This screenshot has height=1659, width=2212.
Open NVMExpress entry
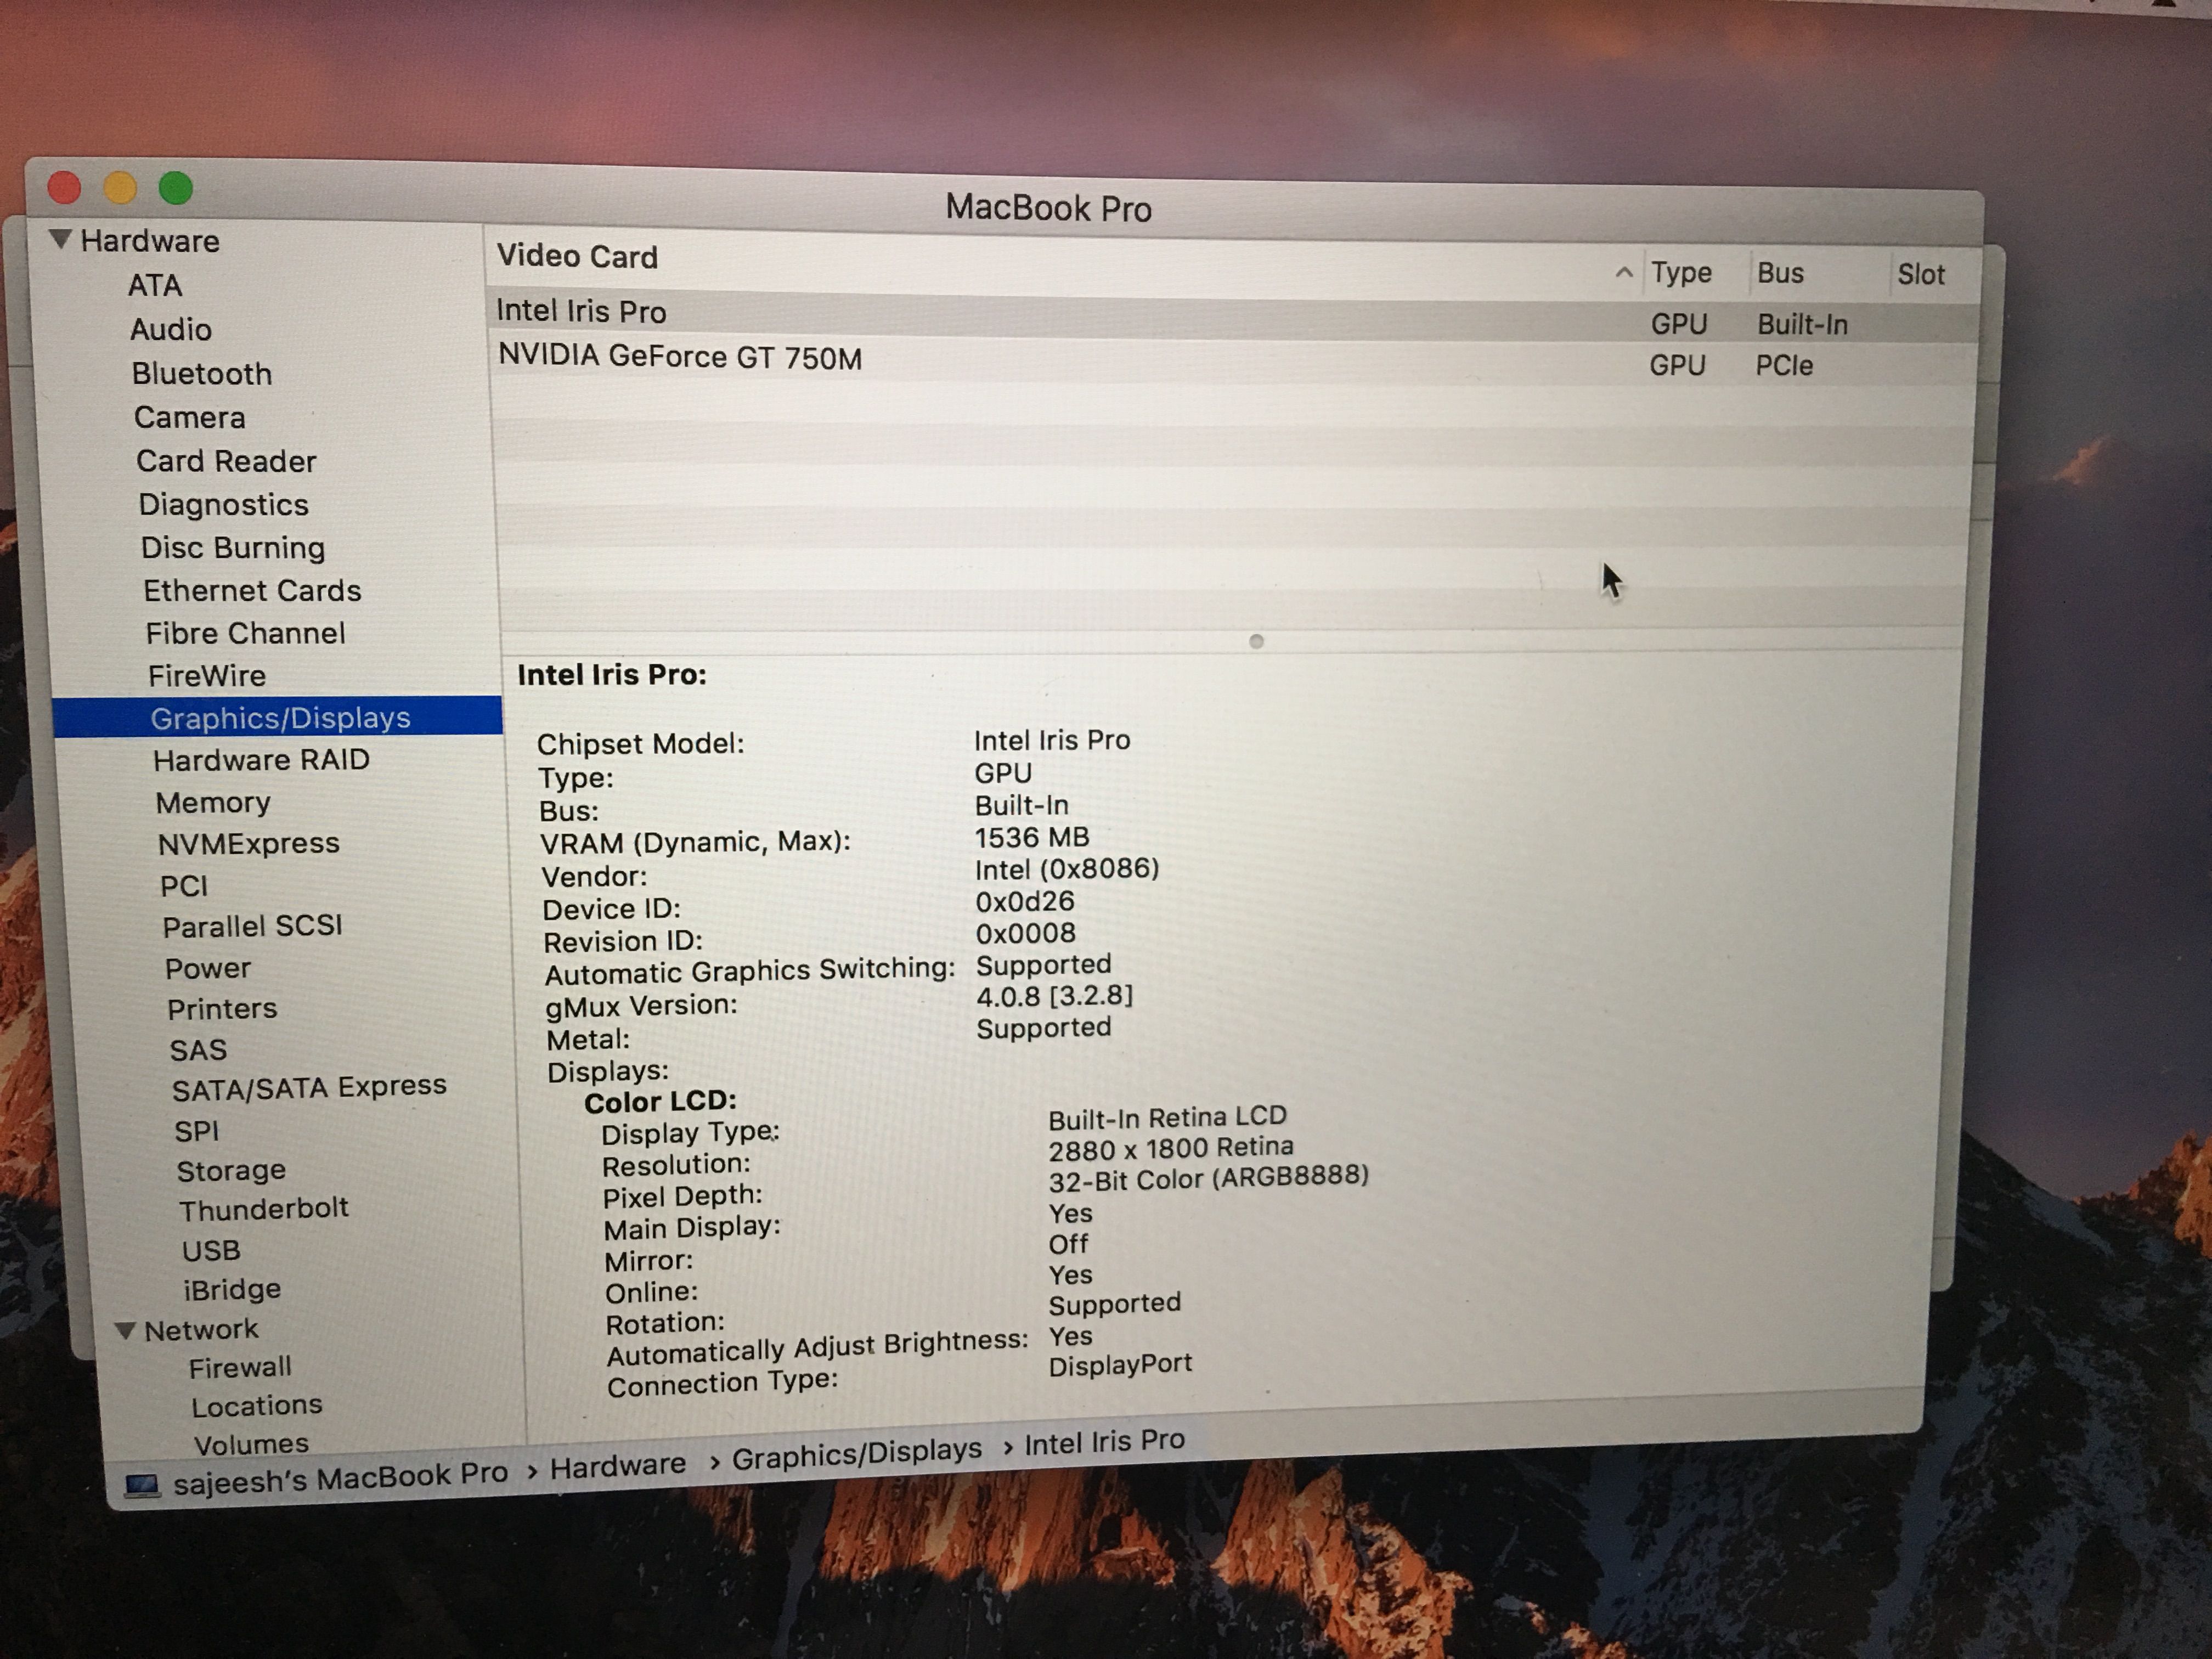pos(249,844)
